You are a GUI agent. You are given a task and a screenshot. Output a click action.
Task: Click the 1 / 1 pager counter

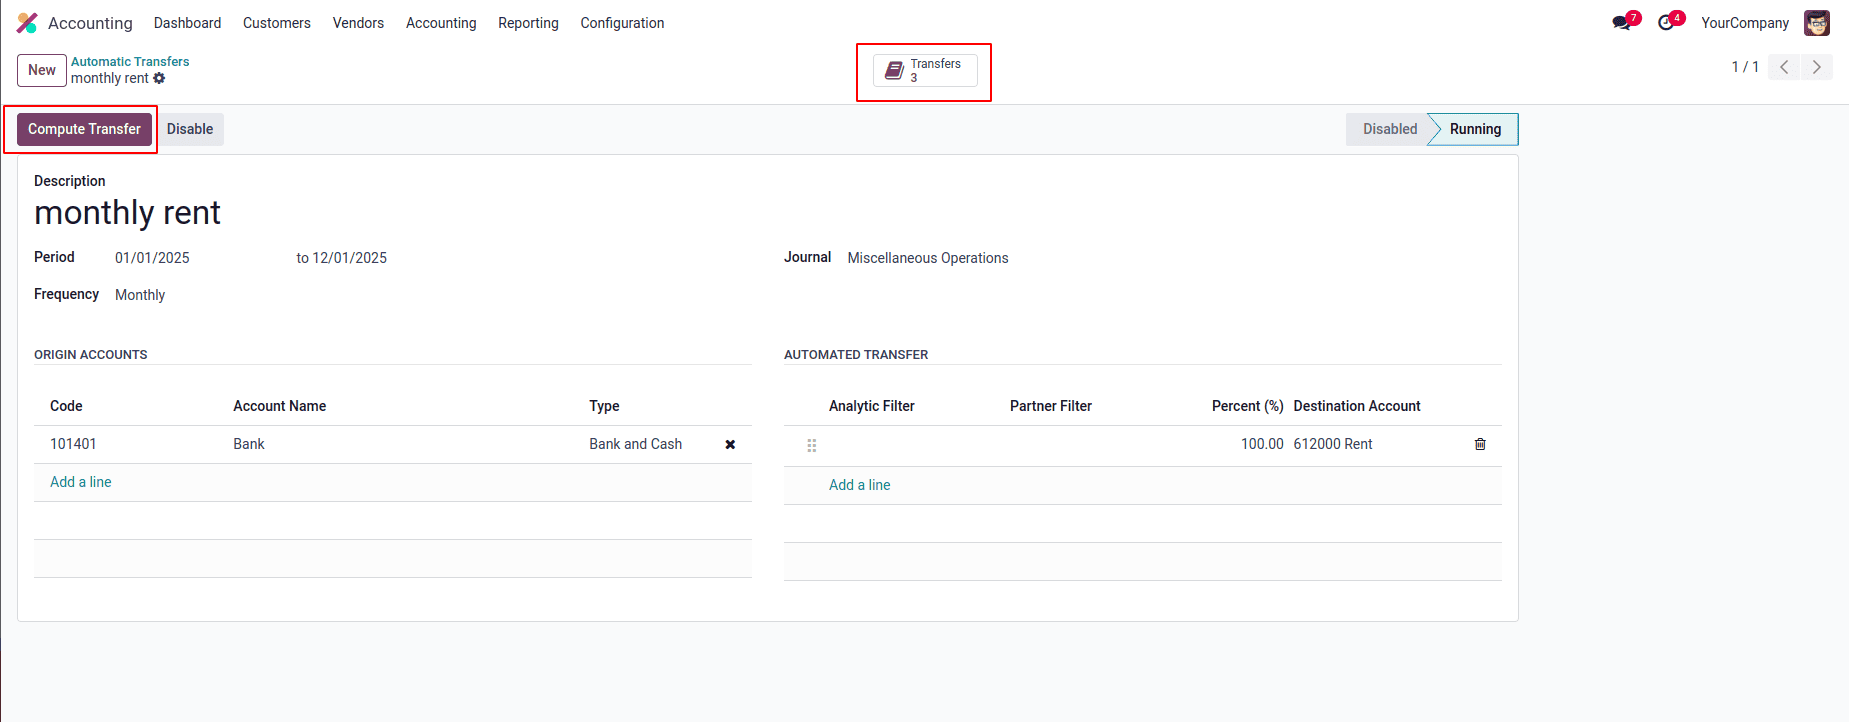(1745, 67)
